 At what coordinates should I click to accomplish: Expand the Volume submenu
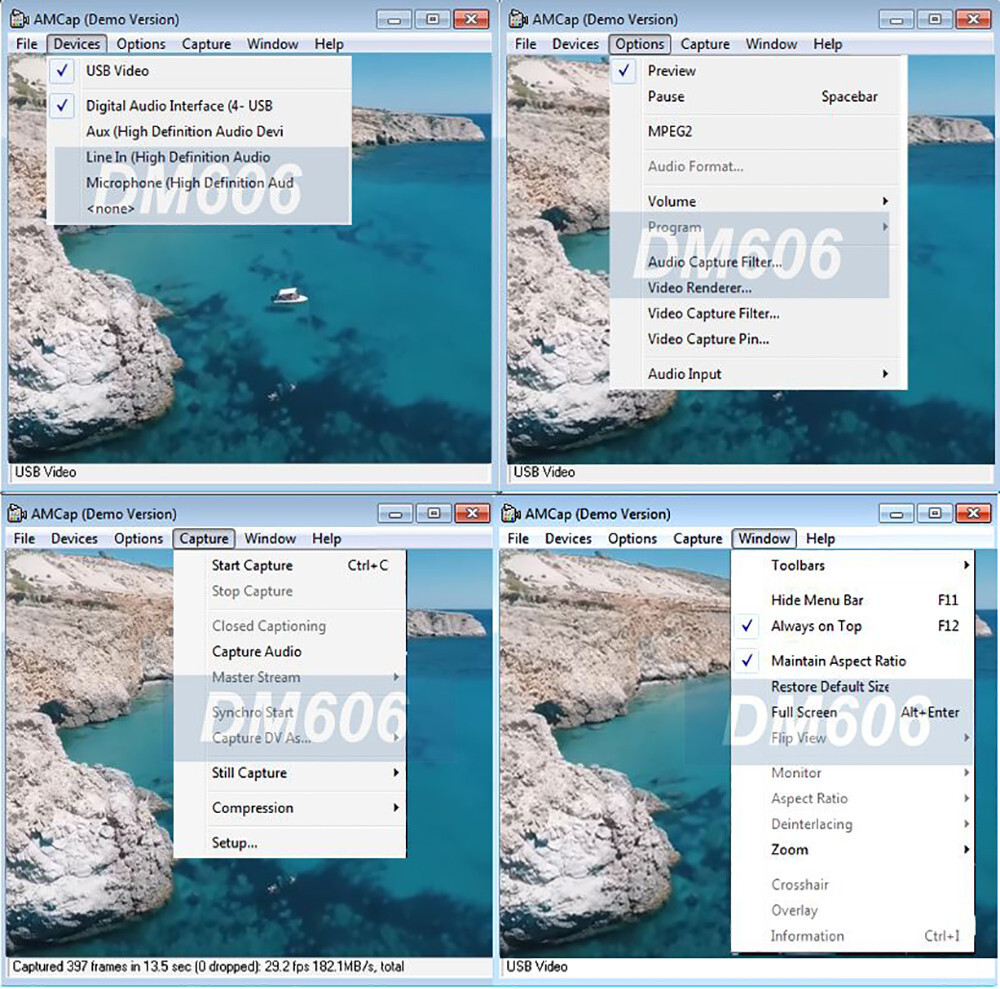885,202
